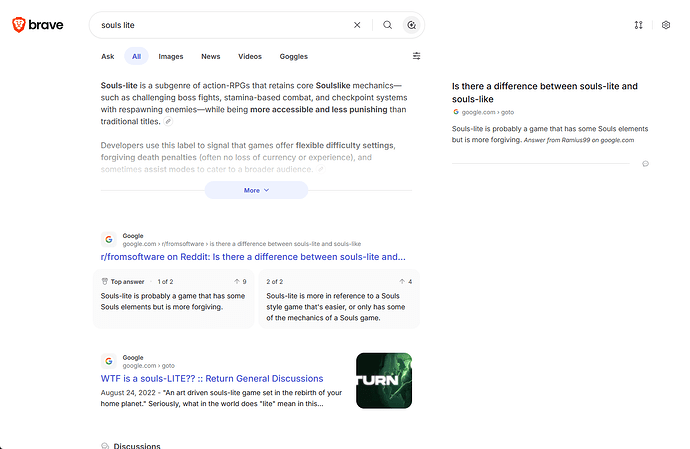Image resolution: width=690 pixels, height=449 pixels.
Task: Click the upvote arrow showing 9
Action: pos(237,281)
